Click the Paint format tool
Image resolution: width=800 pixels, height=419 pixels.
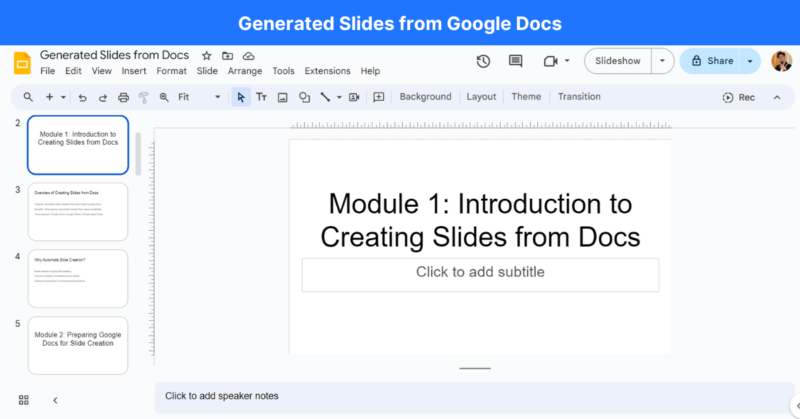[x=144, y=97]
